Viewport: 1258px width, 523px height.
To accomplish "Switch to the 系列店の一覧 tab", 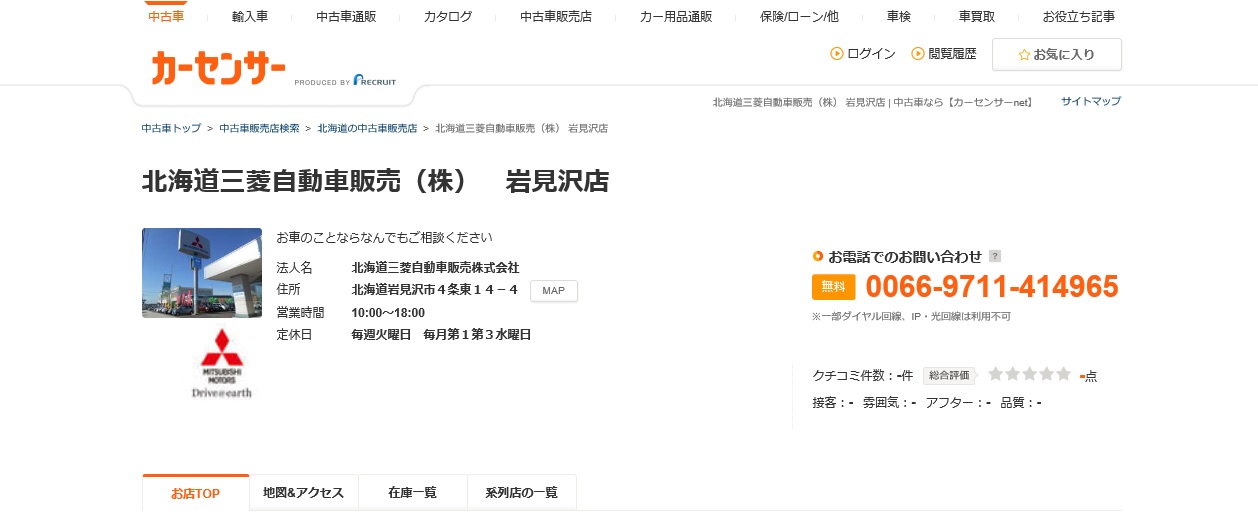I will [x=522, y=493].
